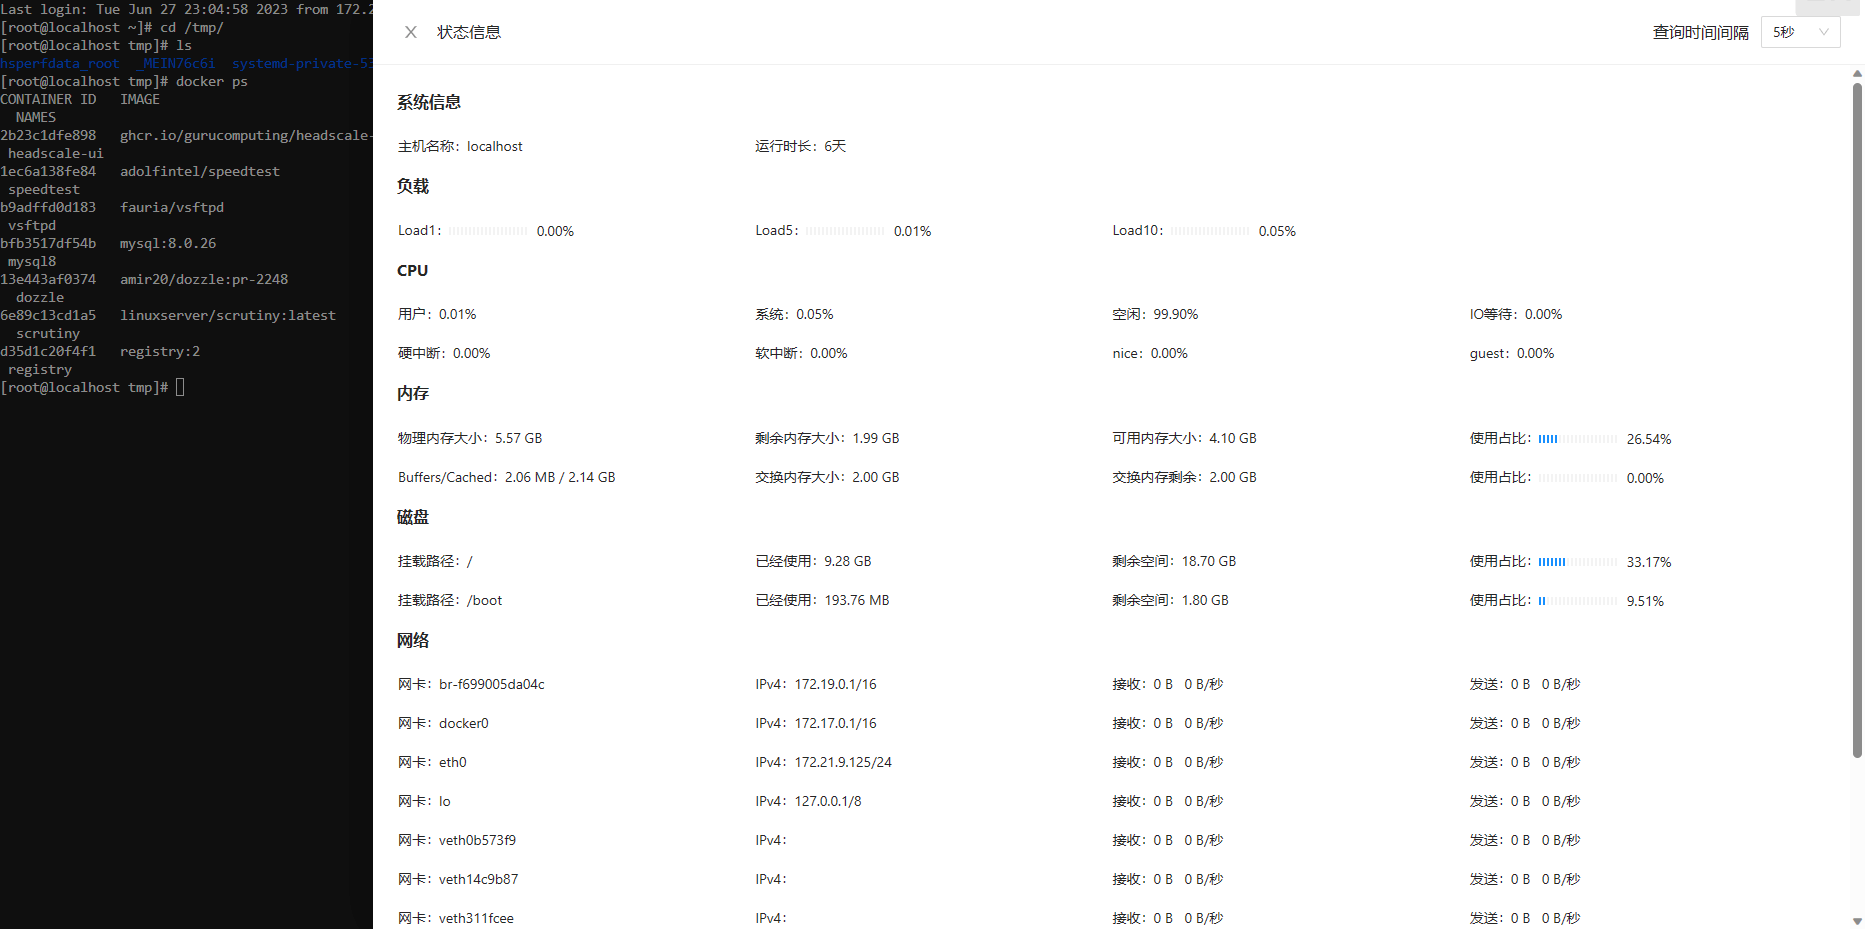This screenshot has height=929, width=1865.
Task: Click the 网络 section heading
Action: tap(413, 640)
